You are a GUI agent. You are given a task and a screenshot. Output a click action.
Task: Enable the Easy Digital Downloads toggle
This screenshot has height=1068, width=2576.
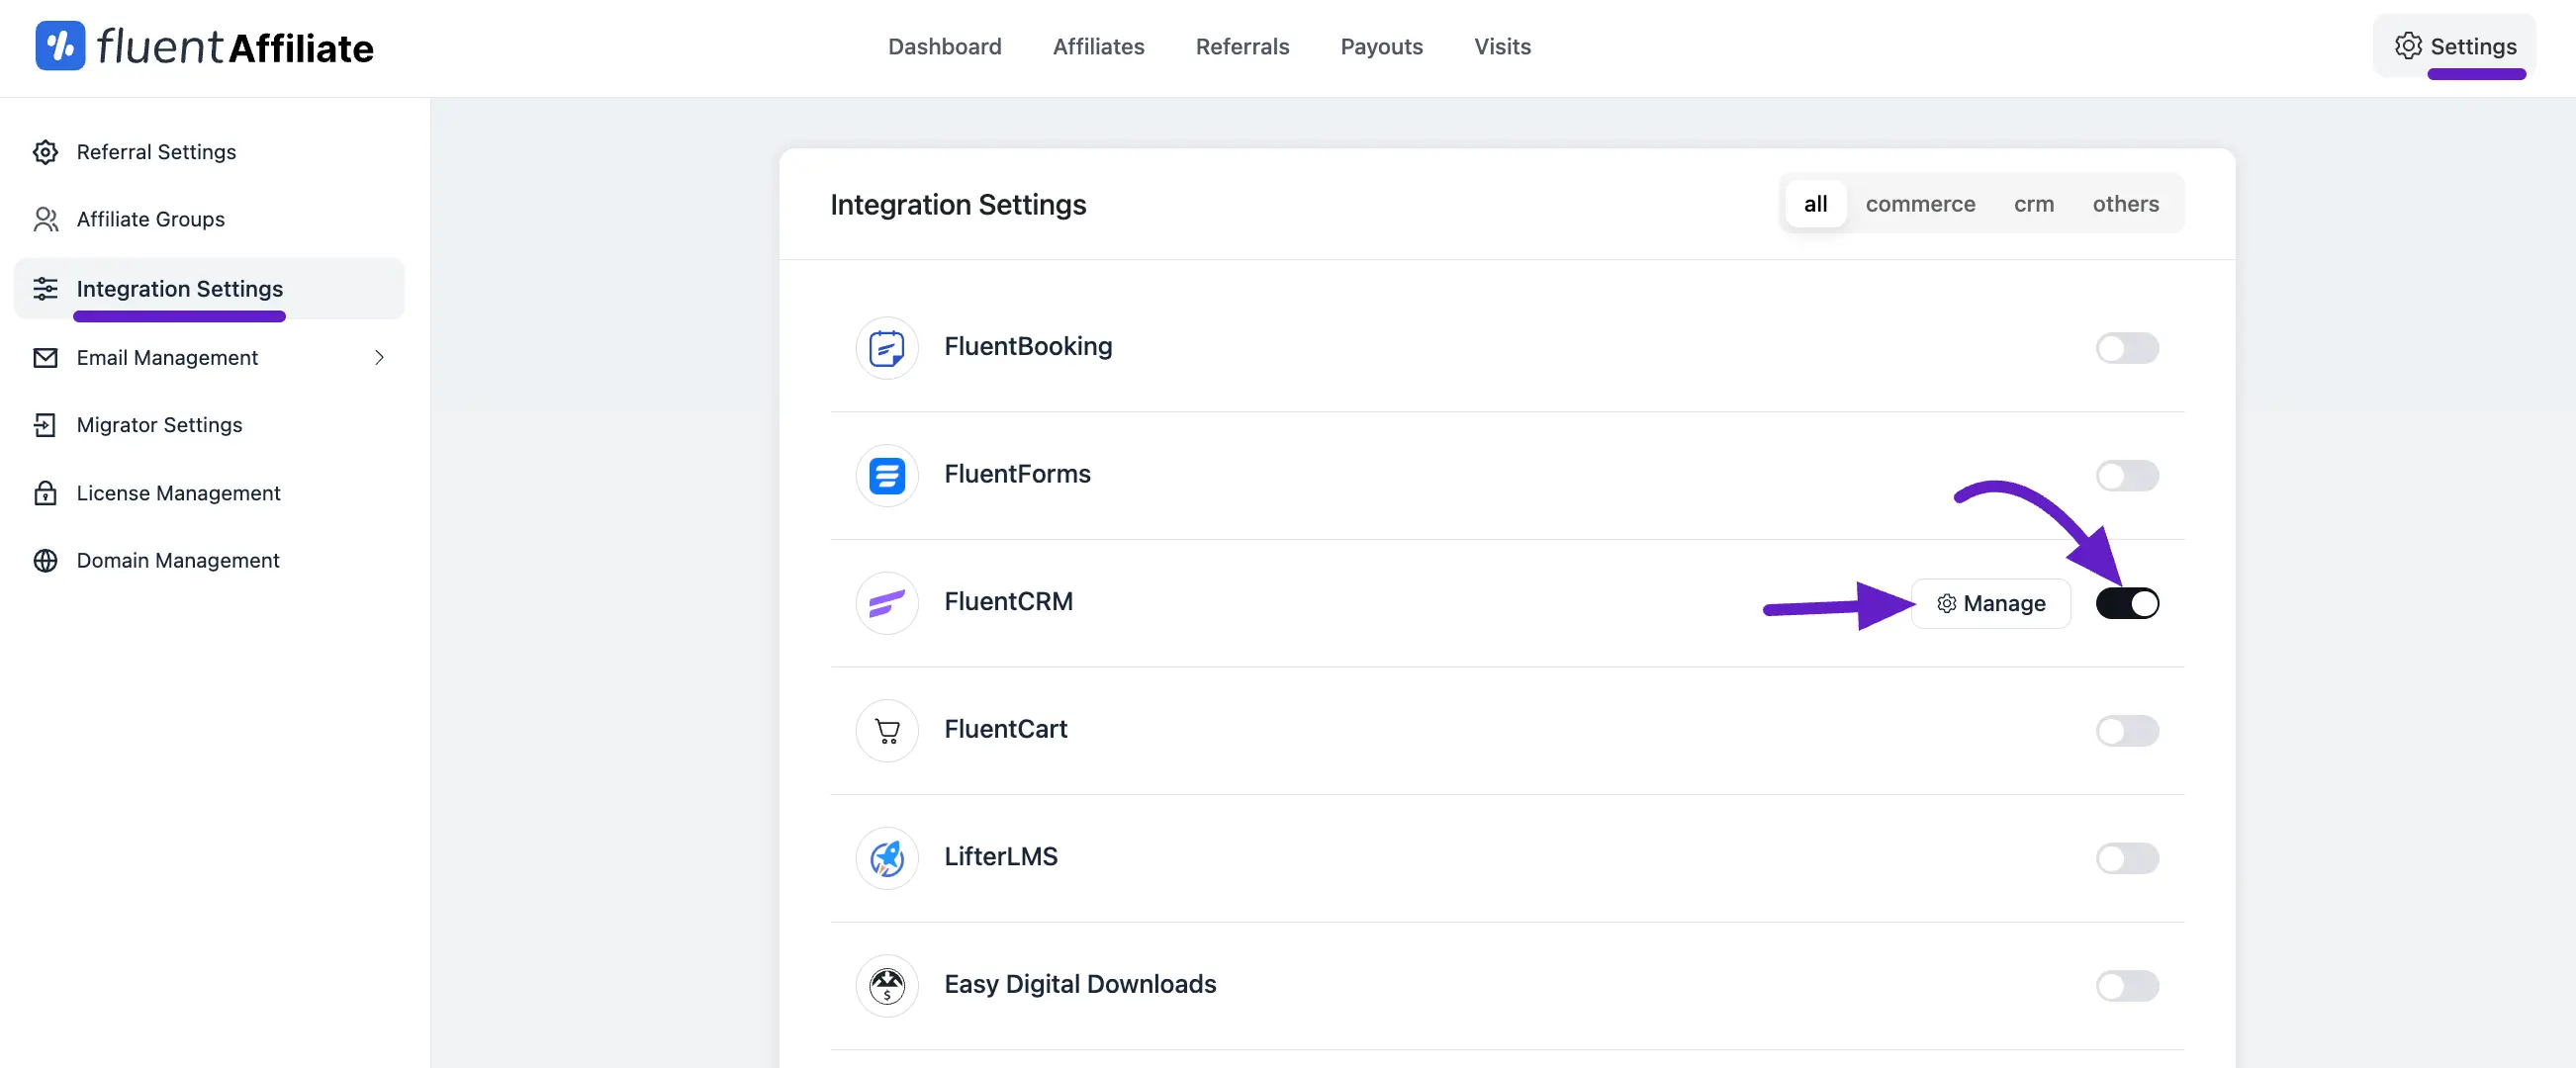2127,986
